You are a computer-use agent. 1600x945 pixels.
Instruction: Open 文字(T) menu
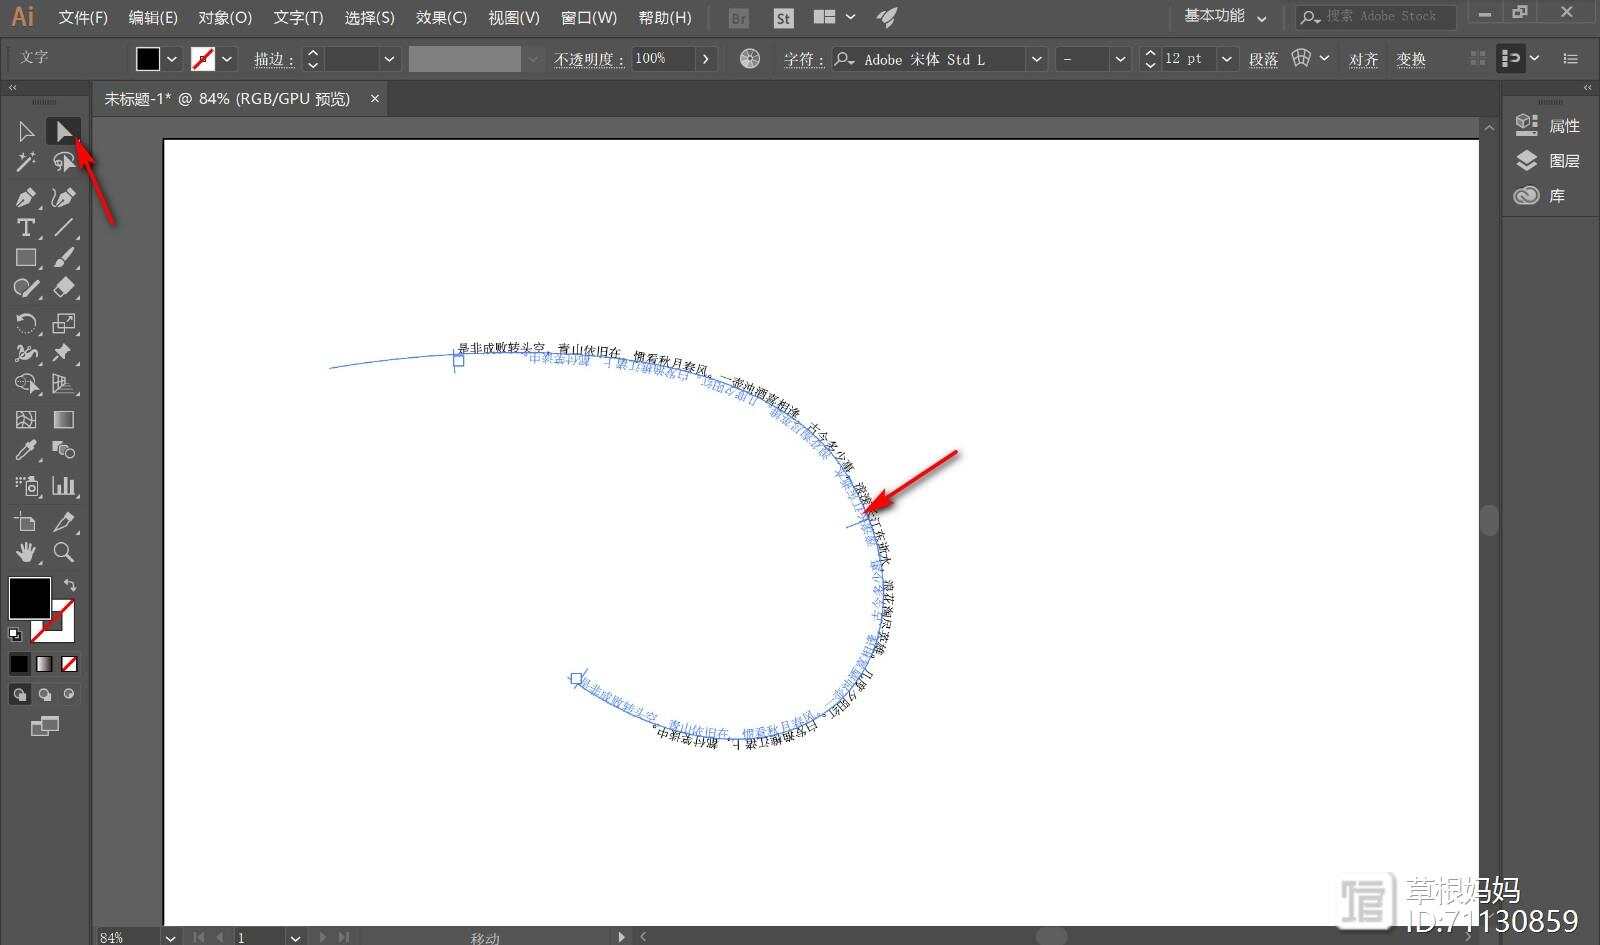pos(298,17)
